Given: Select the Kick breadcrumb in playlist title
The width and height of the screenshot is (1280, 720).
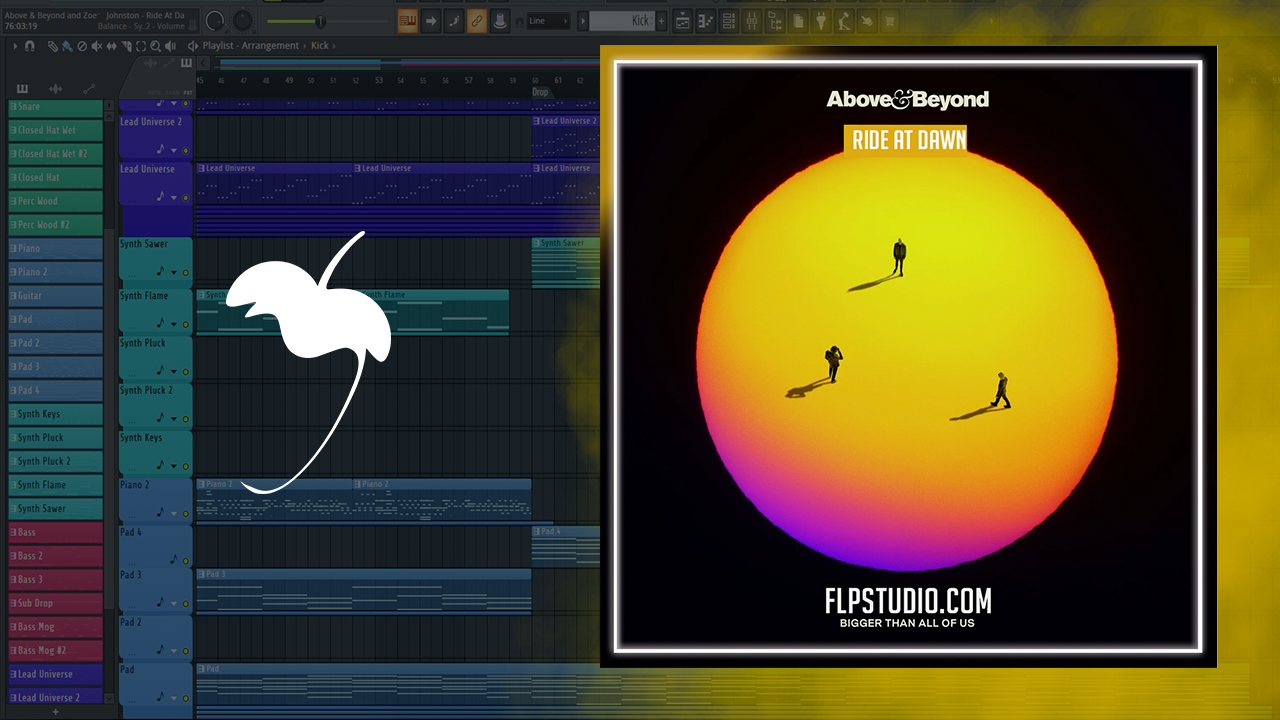Looking at the screenshot, I should [x=320, y=46].
